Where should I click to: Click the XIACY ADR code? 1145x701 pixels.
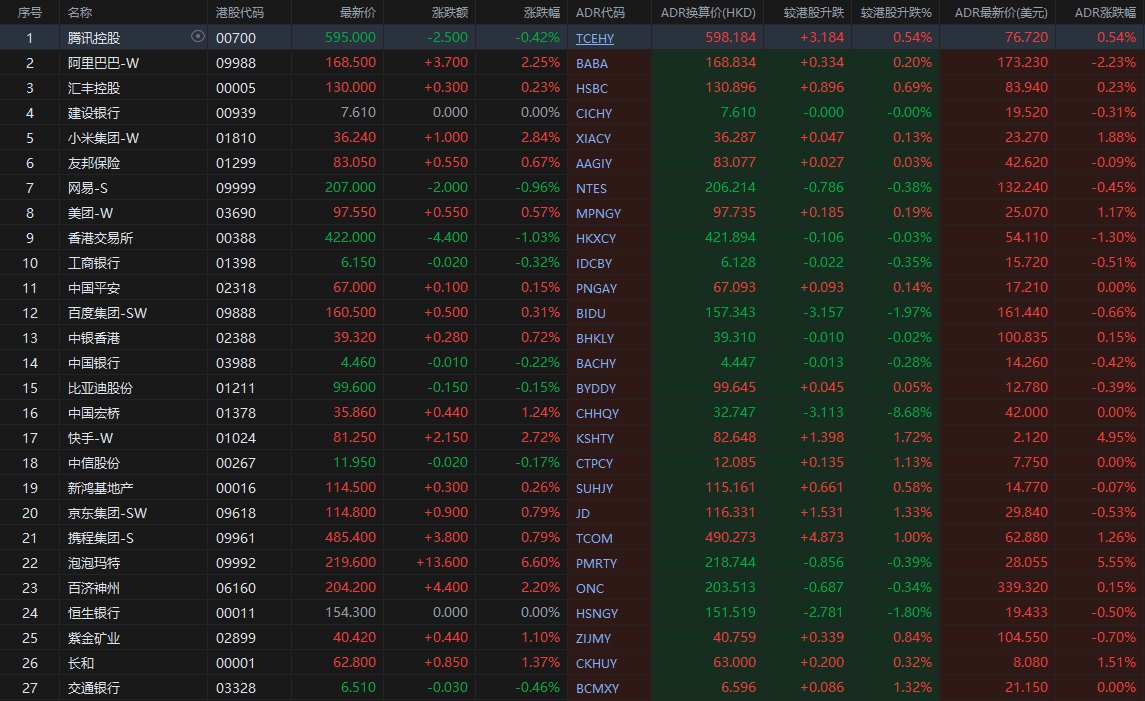pos(593,138)
